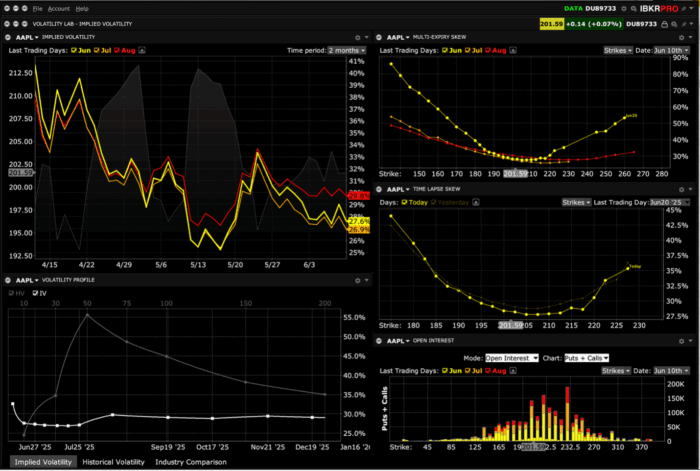Image resolution: width=700 pixels, height=471 pixels.
Task: Click round icon left of AAPL Volatility Profile
Action: (x=8, y=280)
